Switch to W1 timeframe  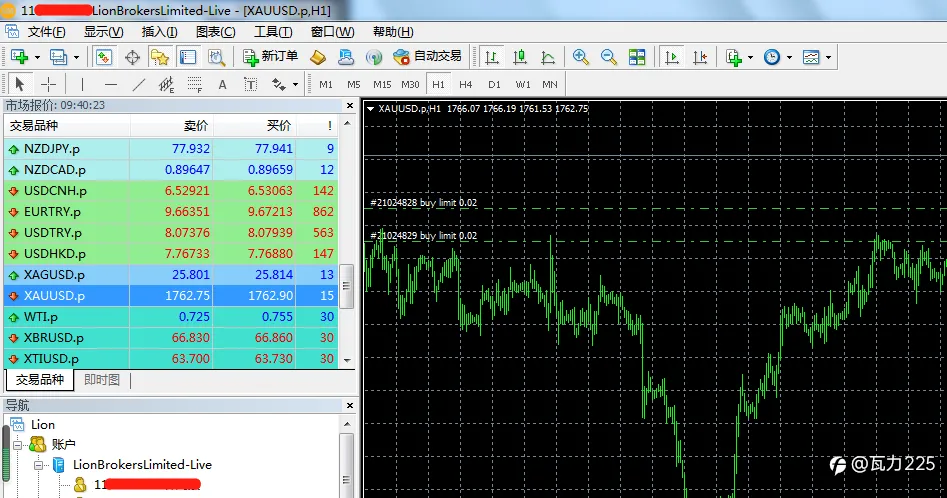(x=523, y=85)
